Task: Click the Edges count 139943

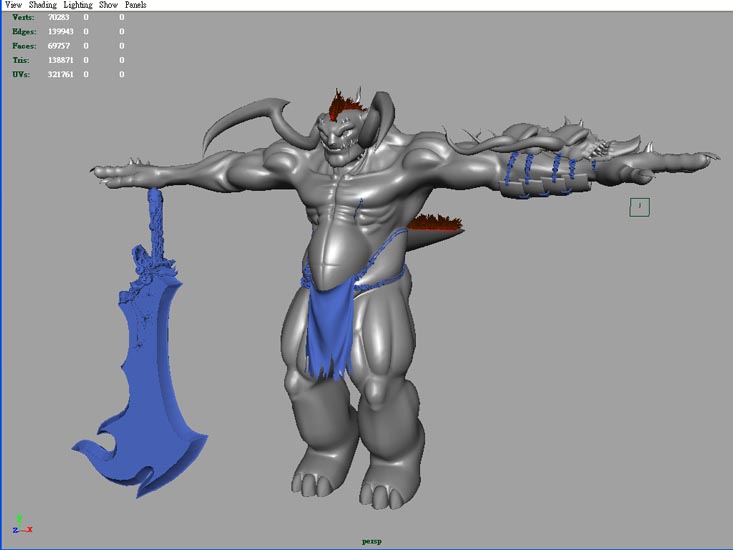Action: [x=61, y=31]
